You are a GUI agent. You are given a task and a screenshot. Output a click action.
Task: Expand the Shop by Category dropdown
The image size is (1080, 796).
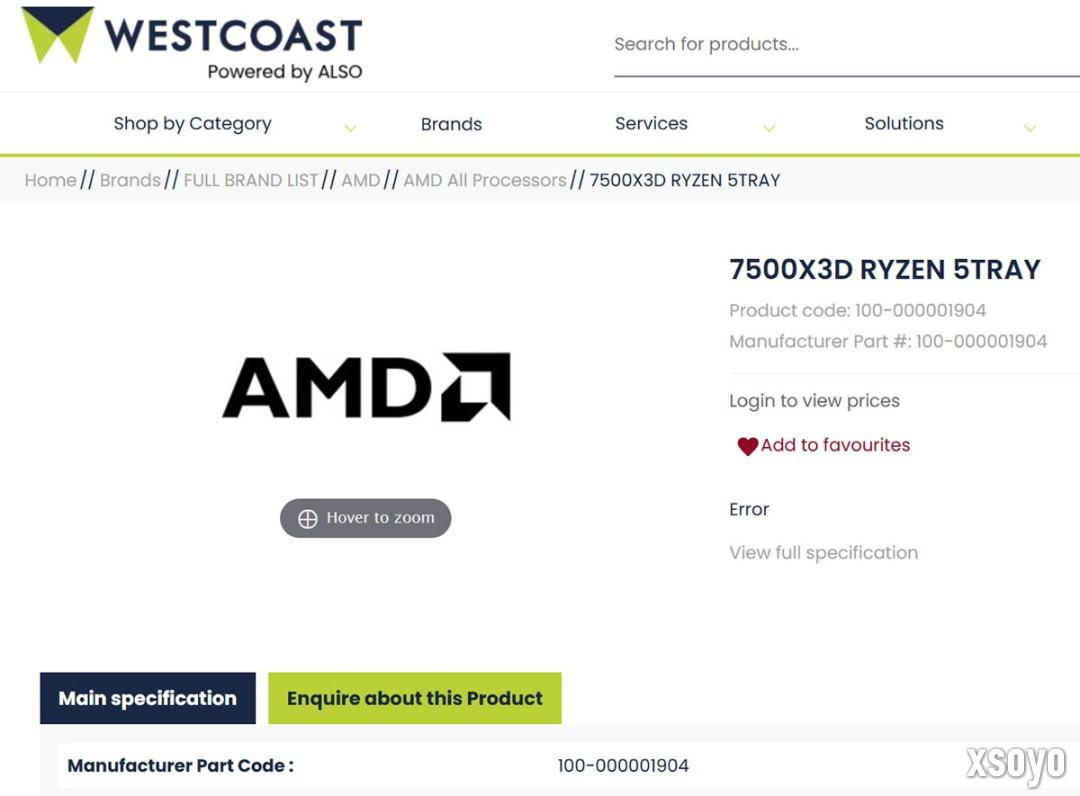point(192,123)
